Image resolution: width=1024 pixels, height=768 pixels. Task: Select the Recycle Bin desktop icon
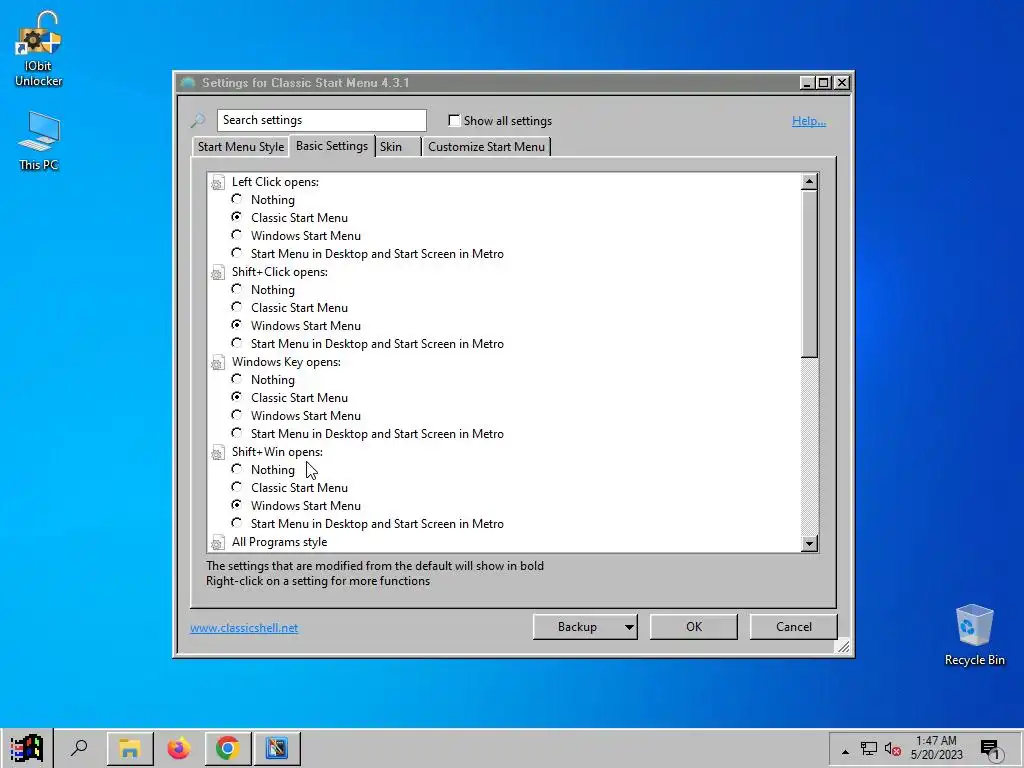(974, 635)
